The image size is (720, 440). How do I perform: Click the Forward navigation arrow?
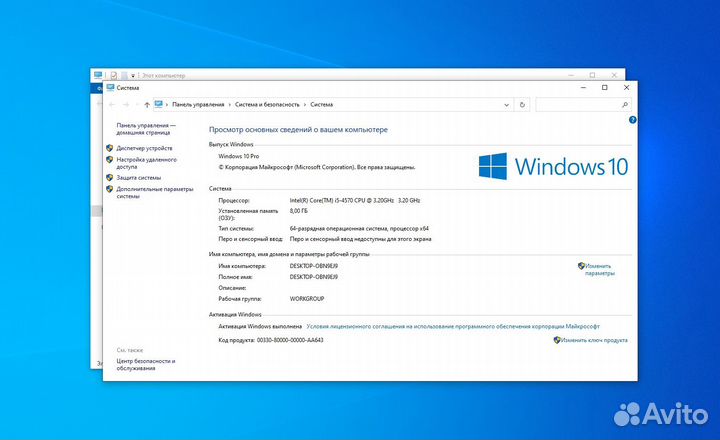[126, 105]
